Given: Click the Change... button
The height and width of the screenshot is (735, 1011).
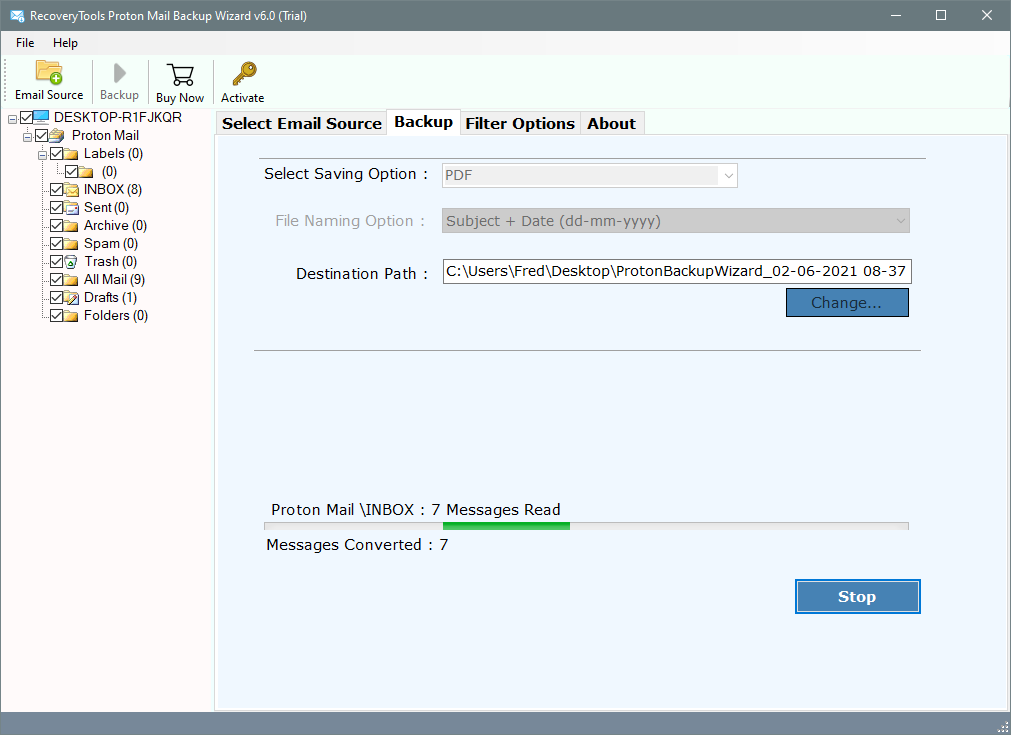Looking at the screenshot, I should coord(847,303).
